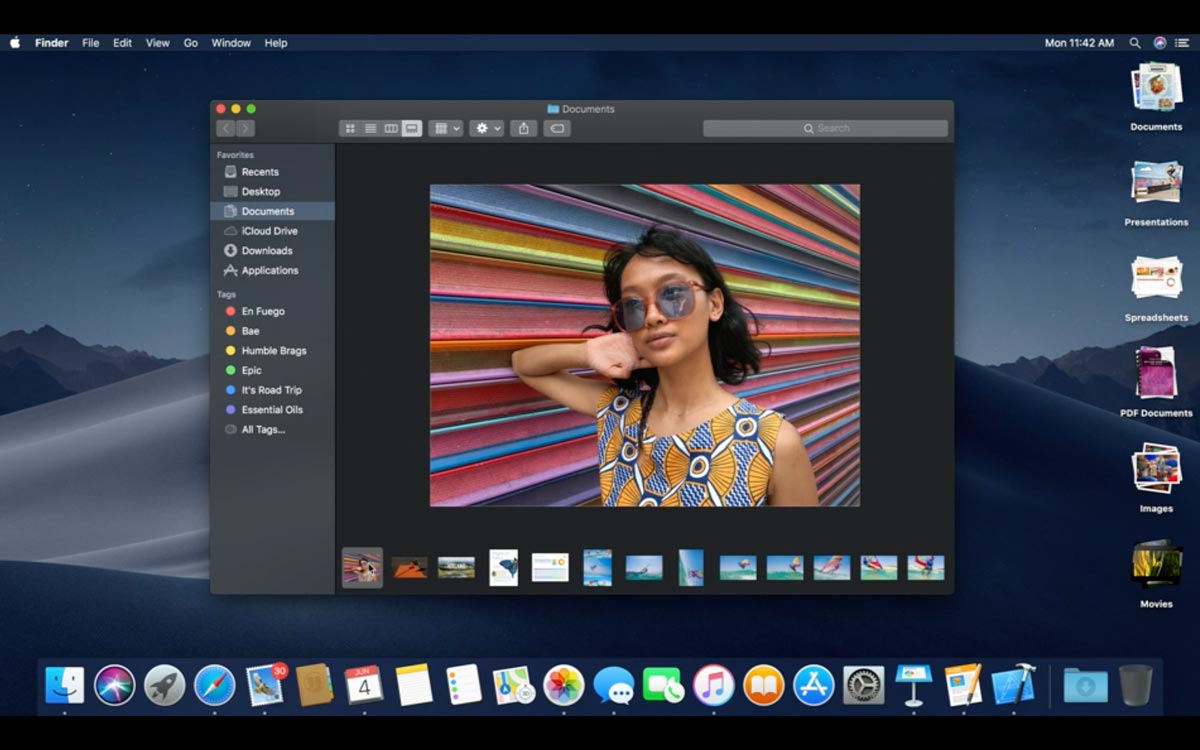
Task: Click the Finder search field
Action: 825,128
